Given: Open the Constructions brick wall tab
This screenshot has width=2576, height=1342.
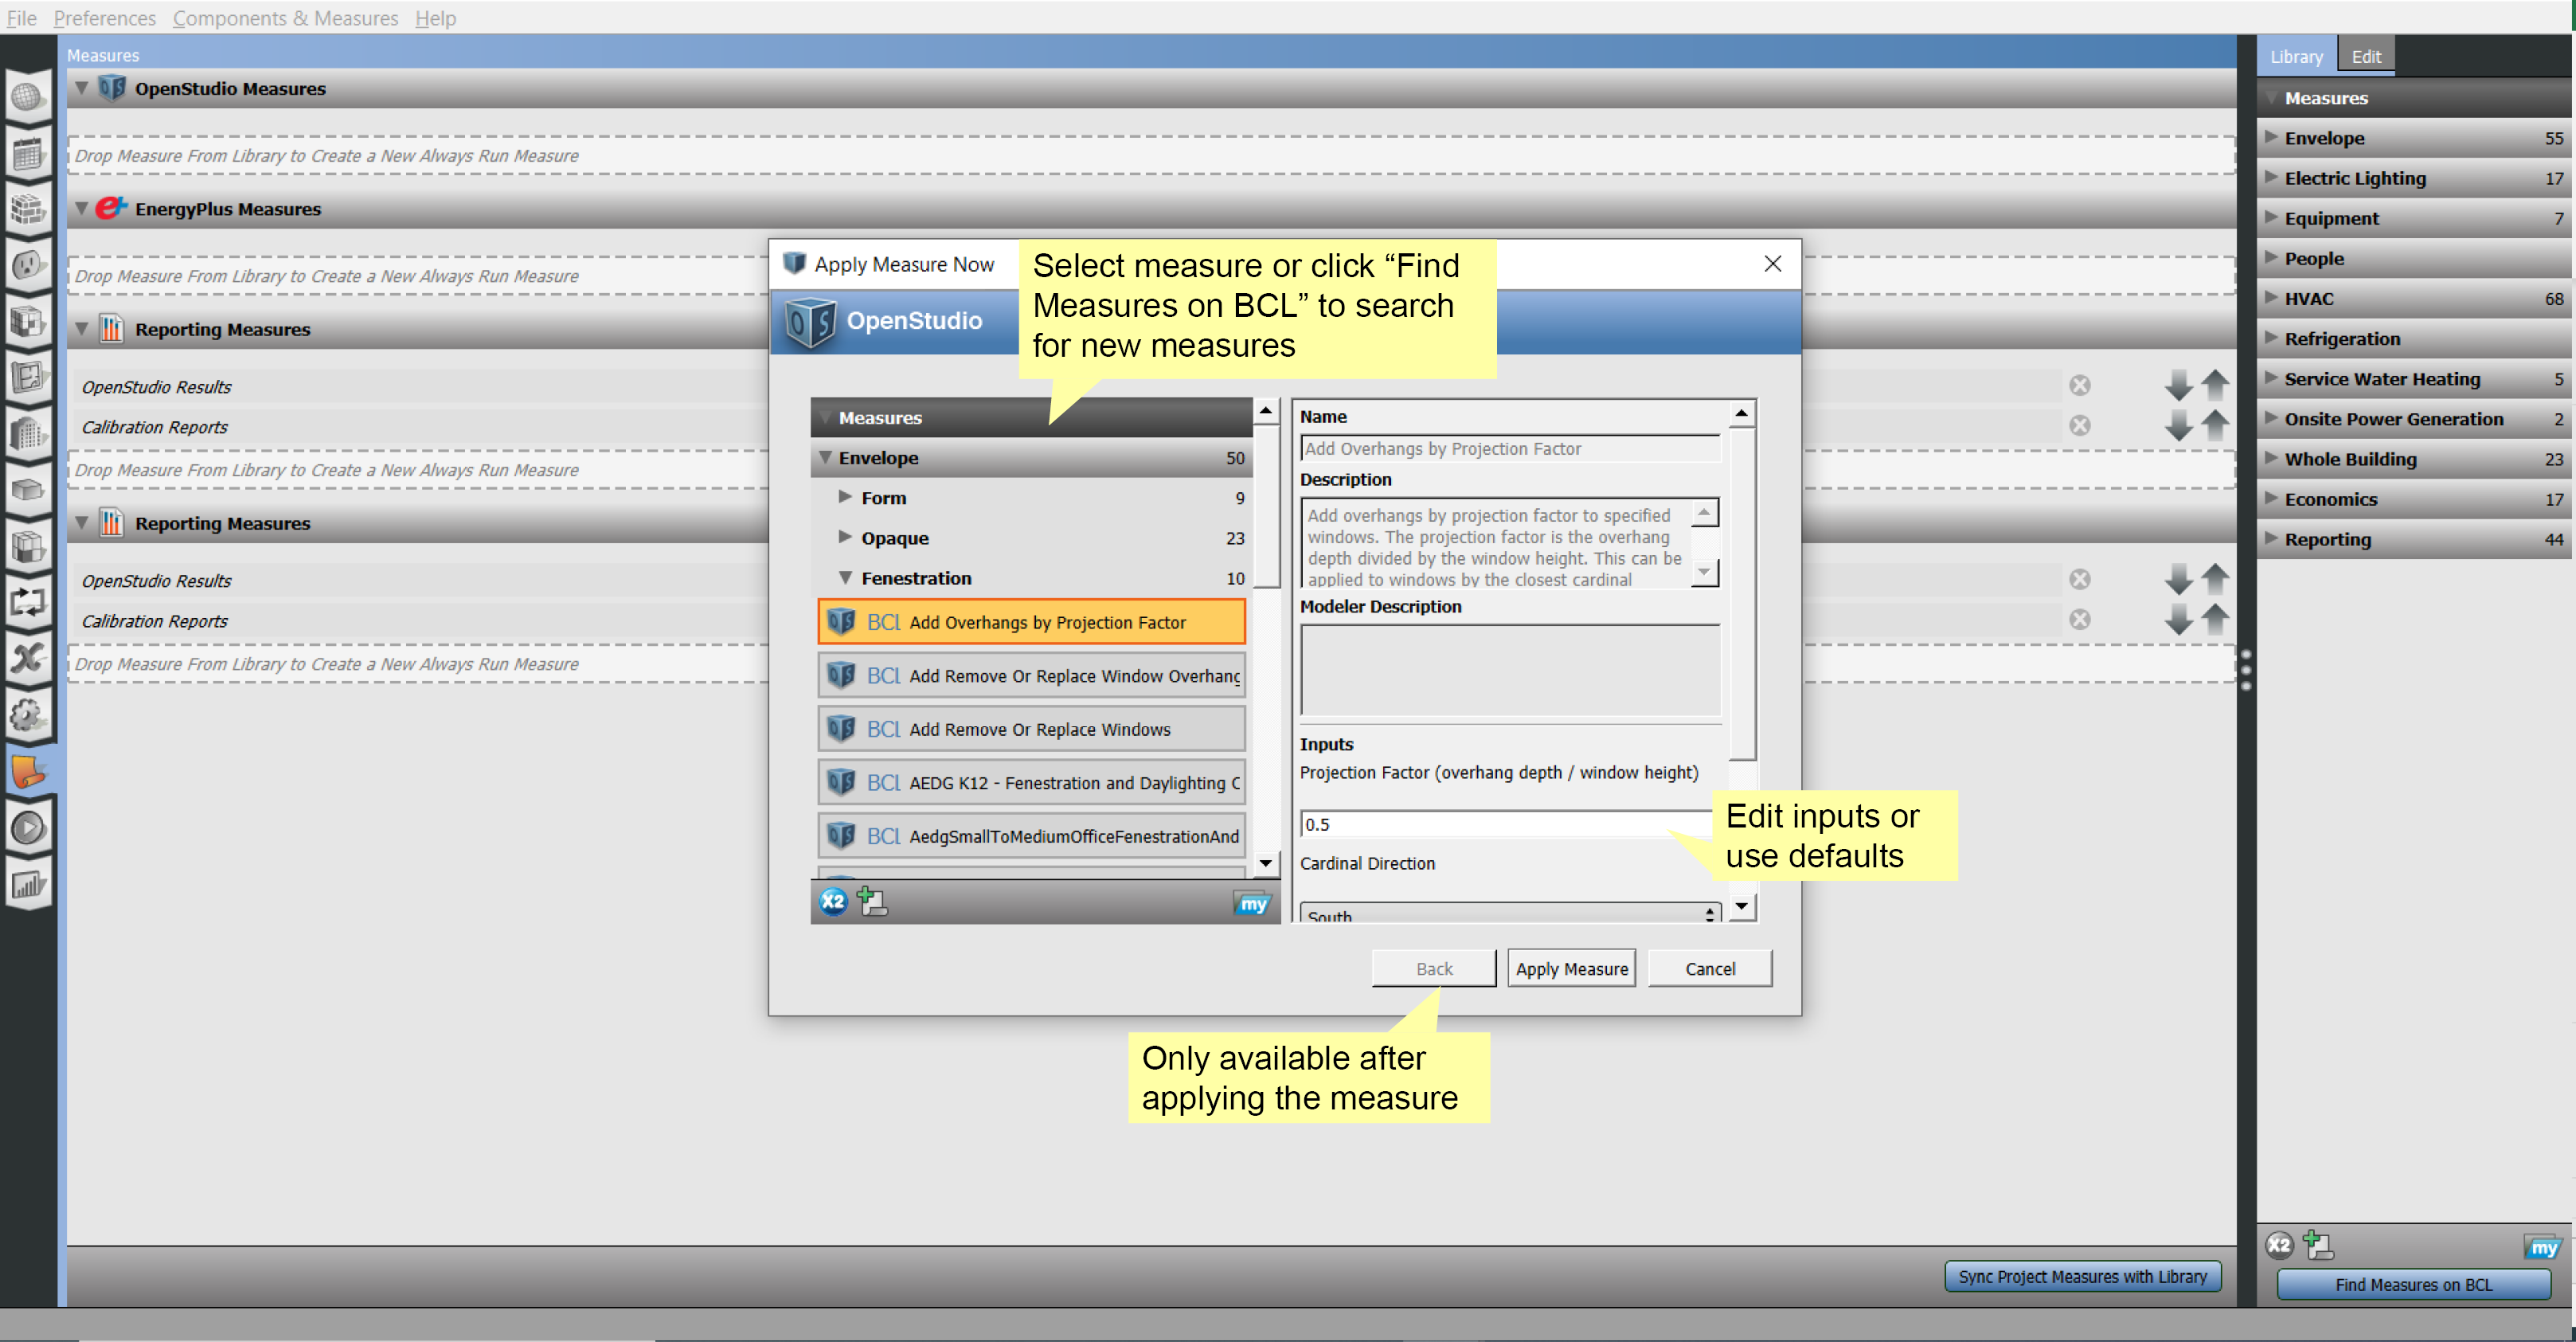Looking at the screenshot, I should point(28,208).
